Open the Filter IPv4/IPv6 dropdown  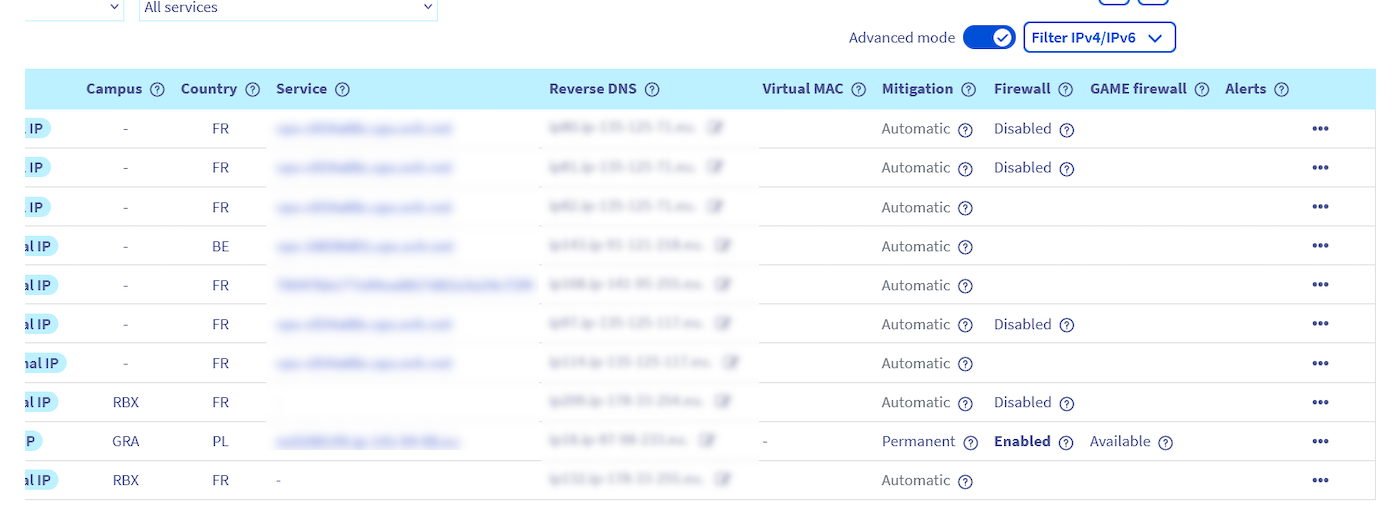[x=1099, y=38]
